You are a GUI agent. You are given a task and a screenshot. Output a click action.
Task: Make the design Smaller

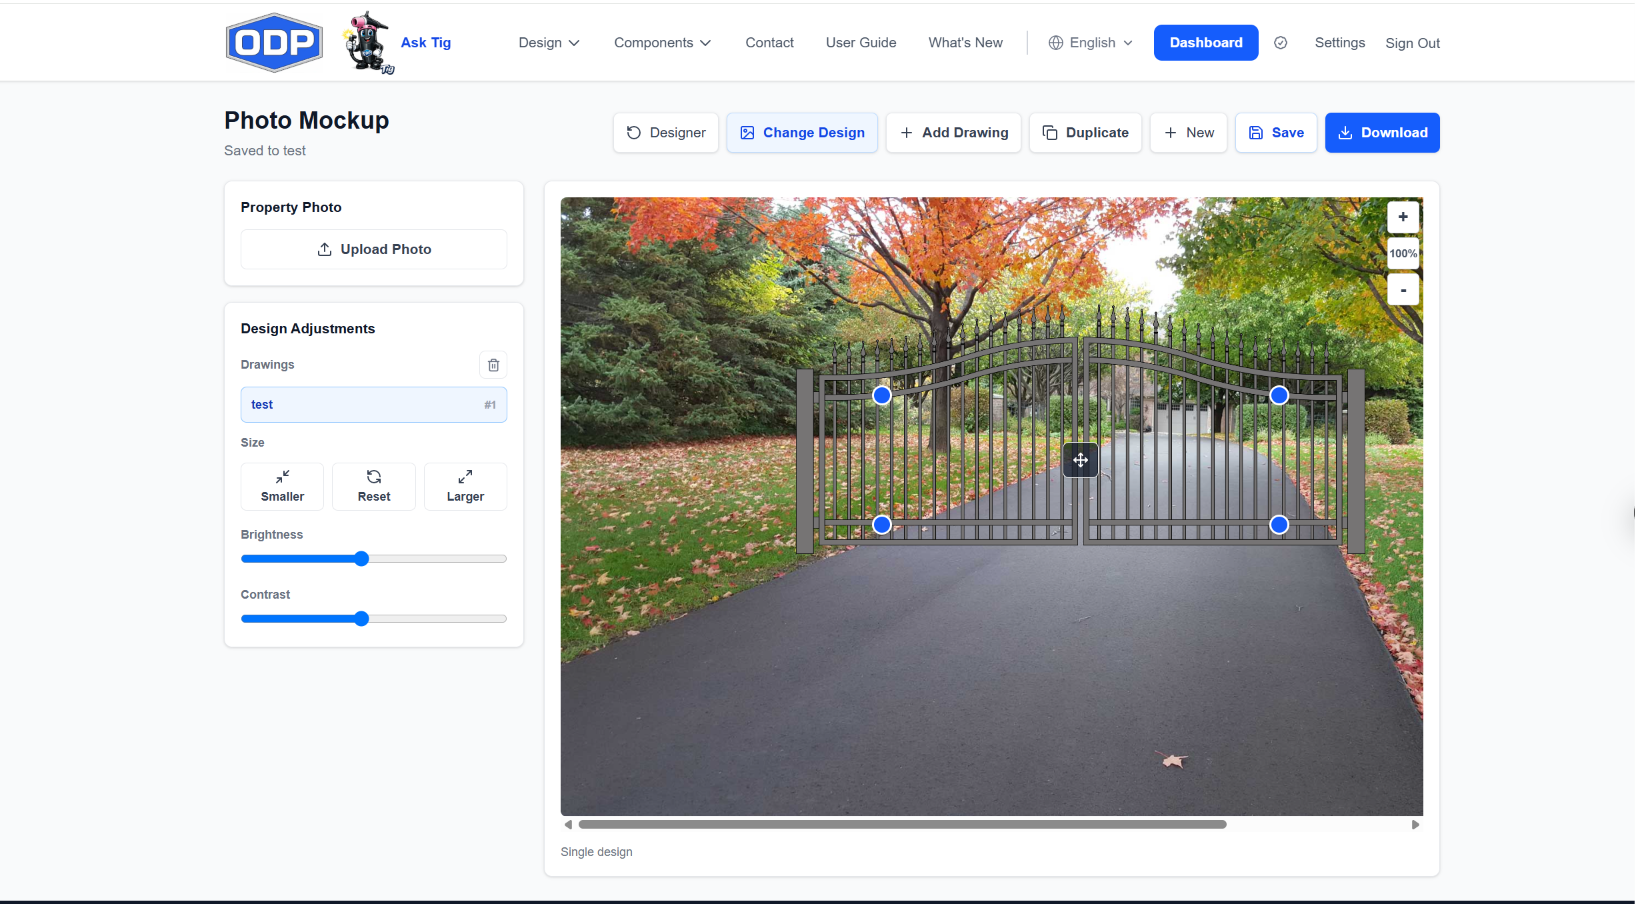tap(282, 486)
